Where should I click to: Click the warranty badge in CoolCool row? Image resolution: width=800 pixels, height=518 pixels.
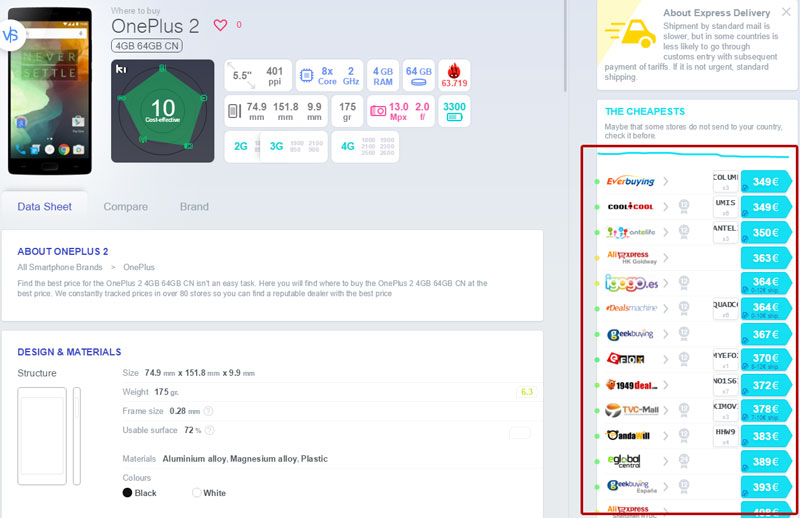(684, 206)
